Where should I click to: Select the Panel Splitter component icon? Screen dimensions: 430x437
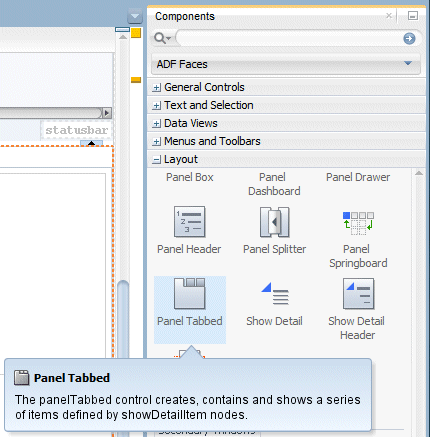(x=274, y=222)
